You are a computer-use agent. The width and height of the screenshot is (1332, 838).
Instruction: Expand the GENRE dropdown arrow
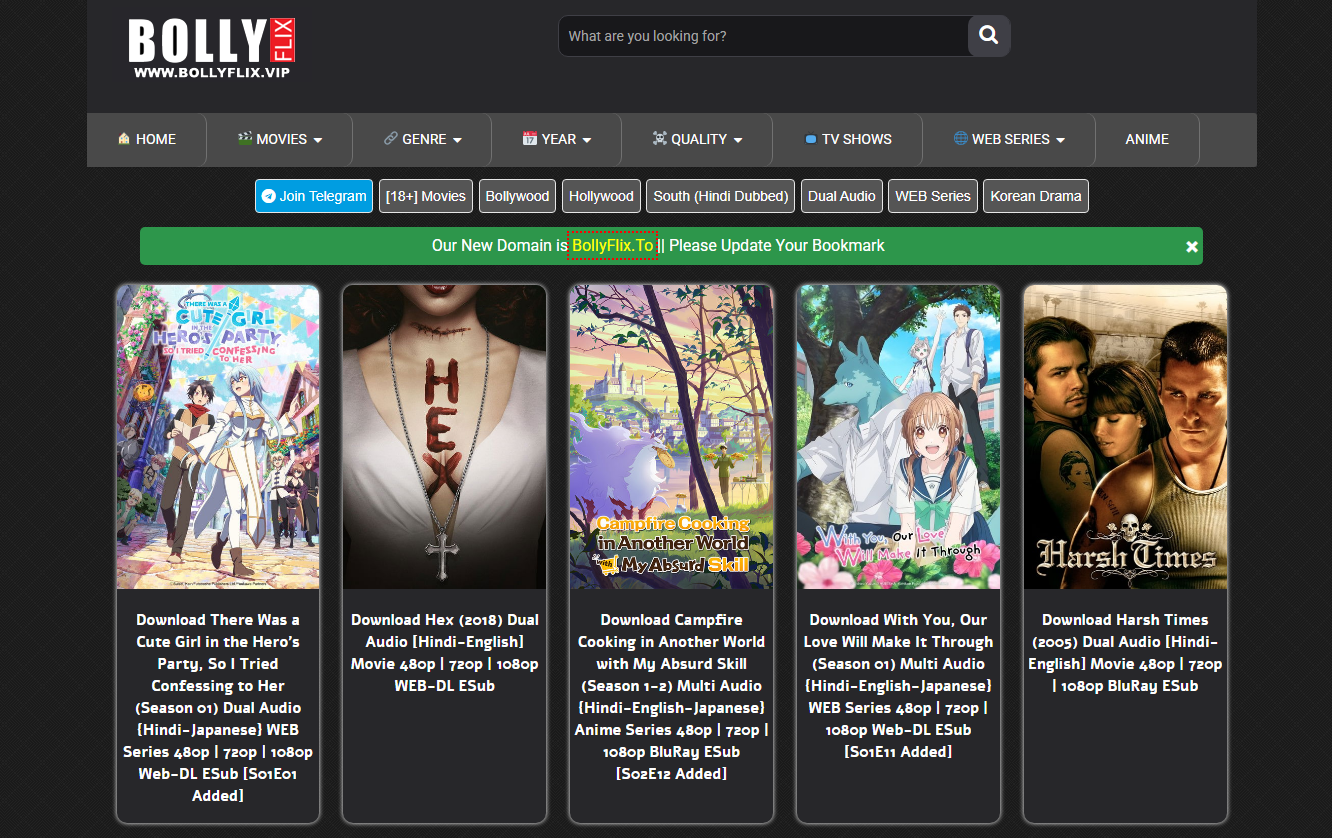[x=457, y=140]
